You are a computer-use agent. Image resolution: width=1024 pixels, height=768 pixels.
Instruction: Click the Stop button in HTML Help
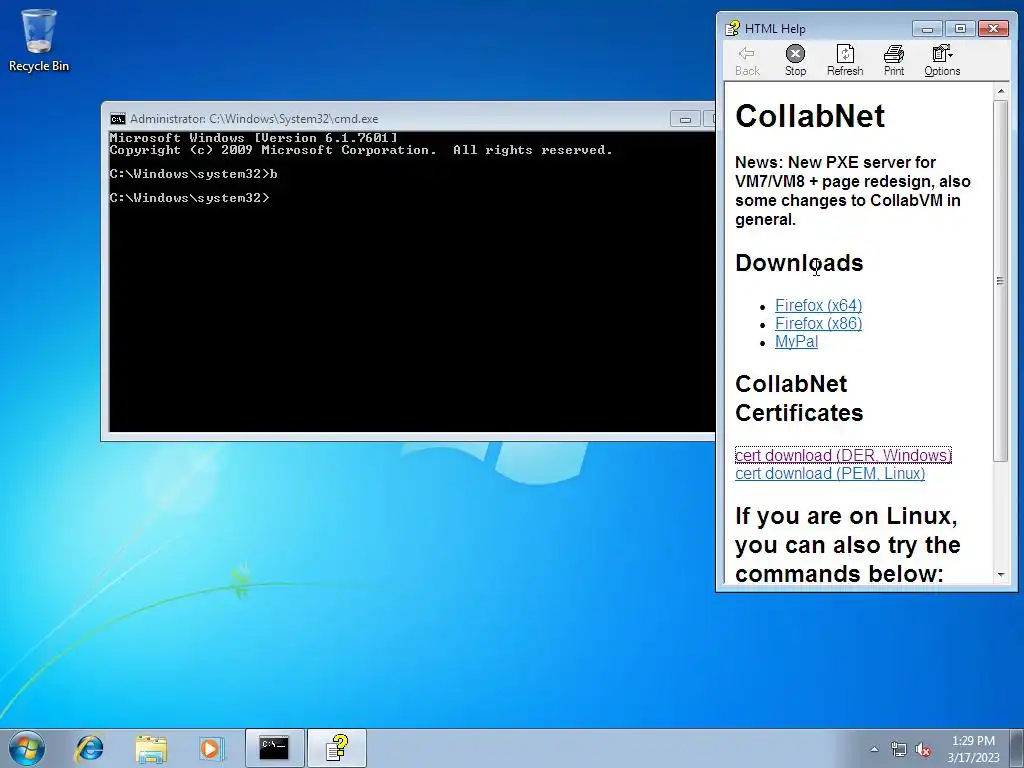pos(795,61)
